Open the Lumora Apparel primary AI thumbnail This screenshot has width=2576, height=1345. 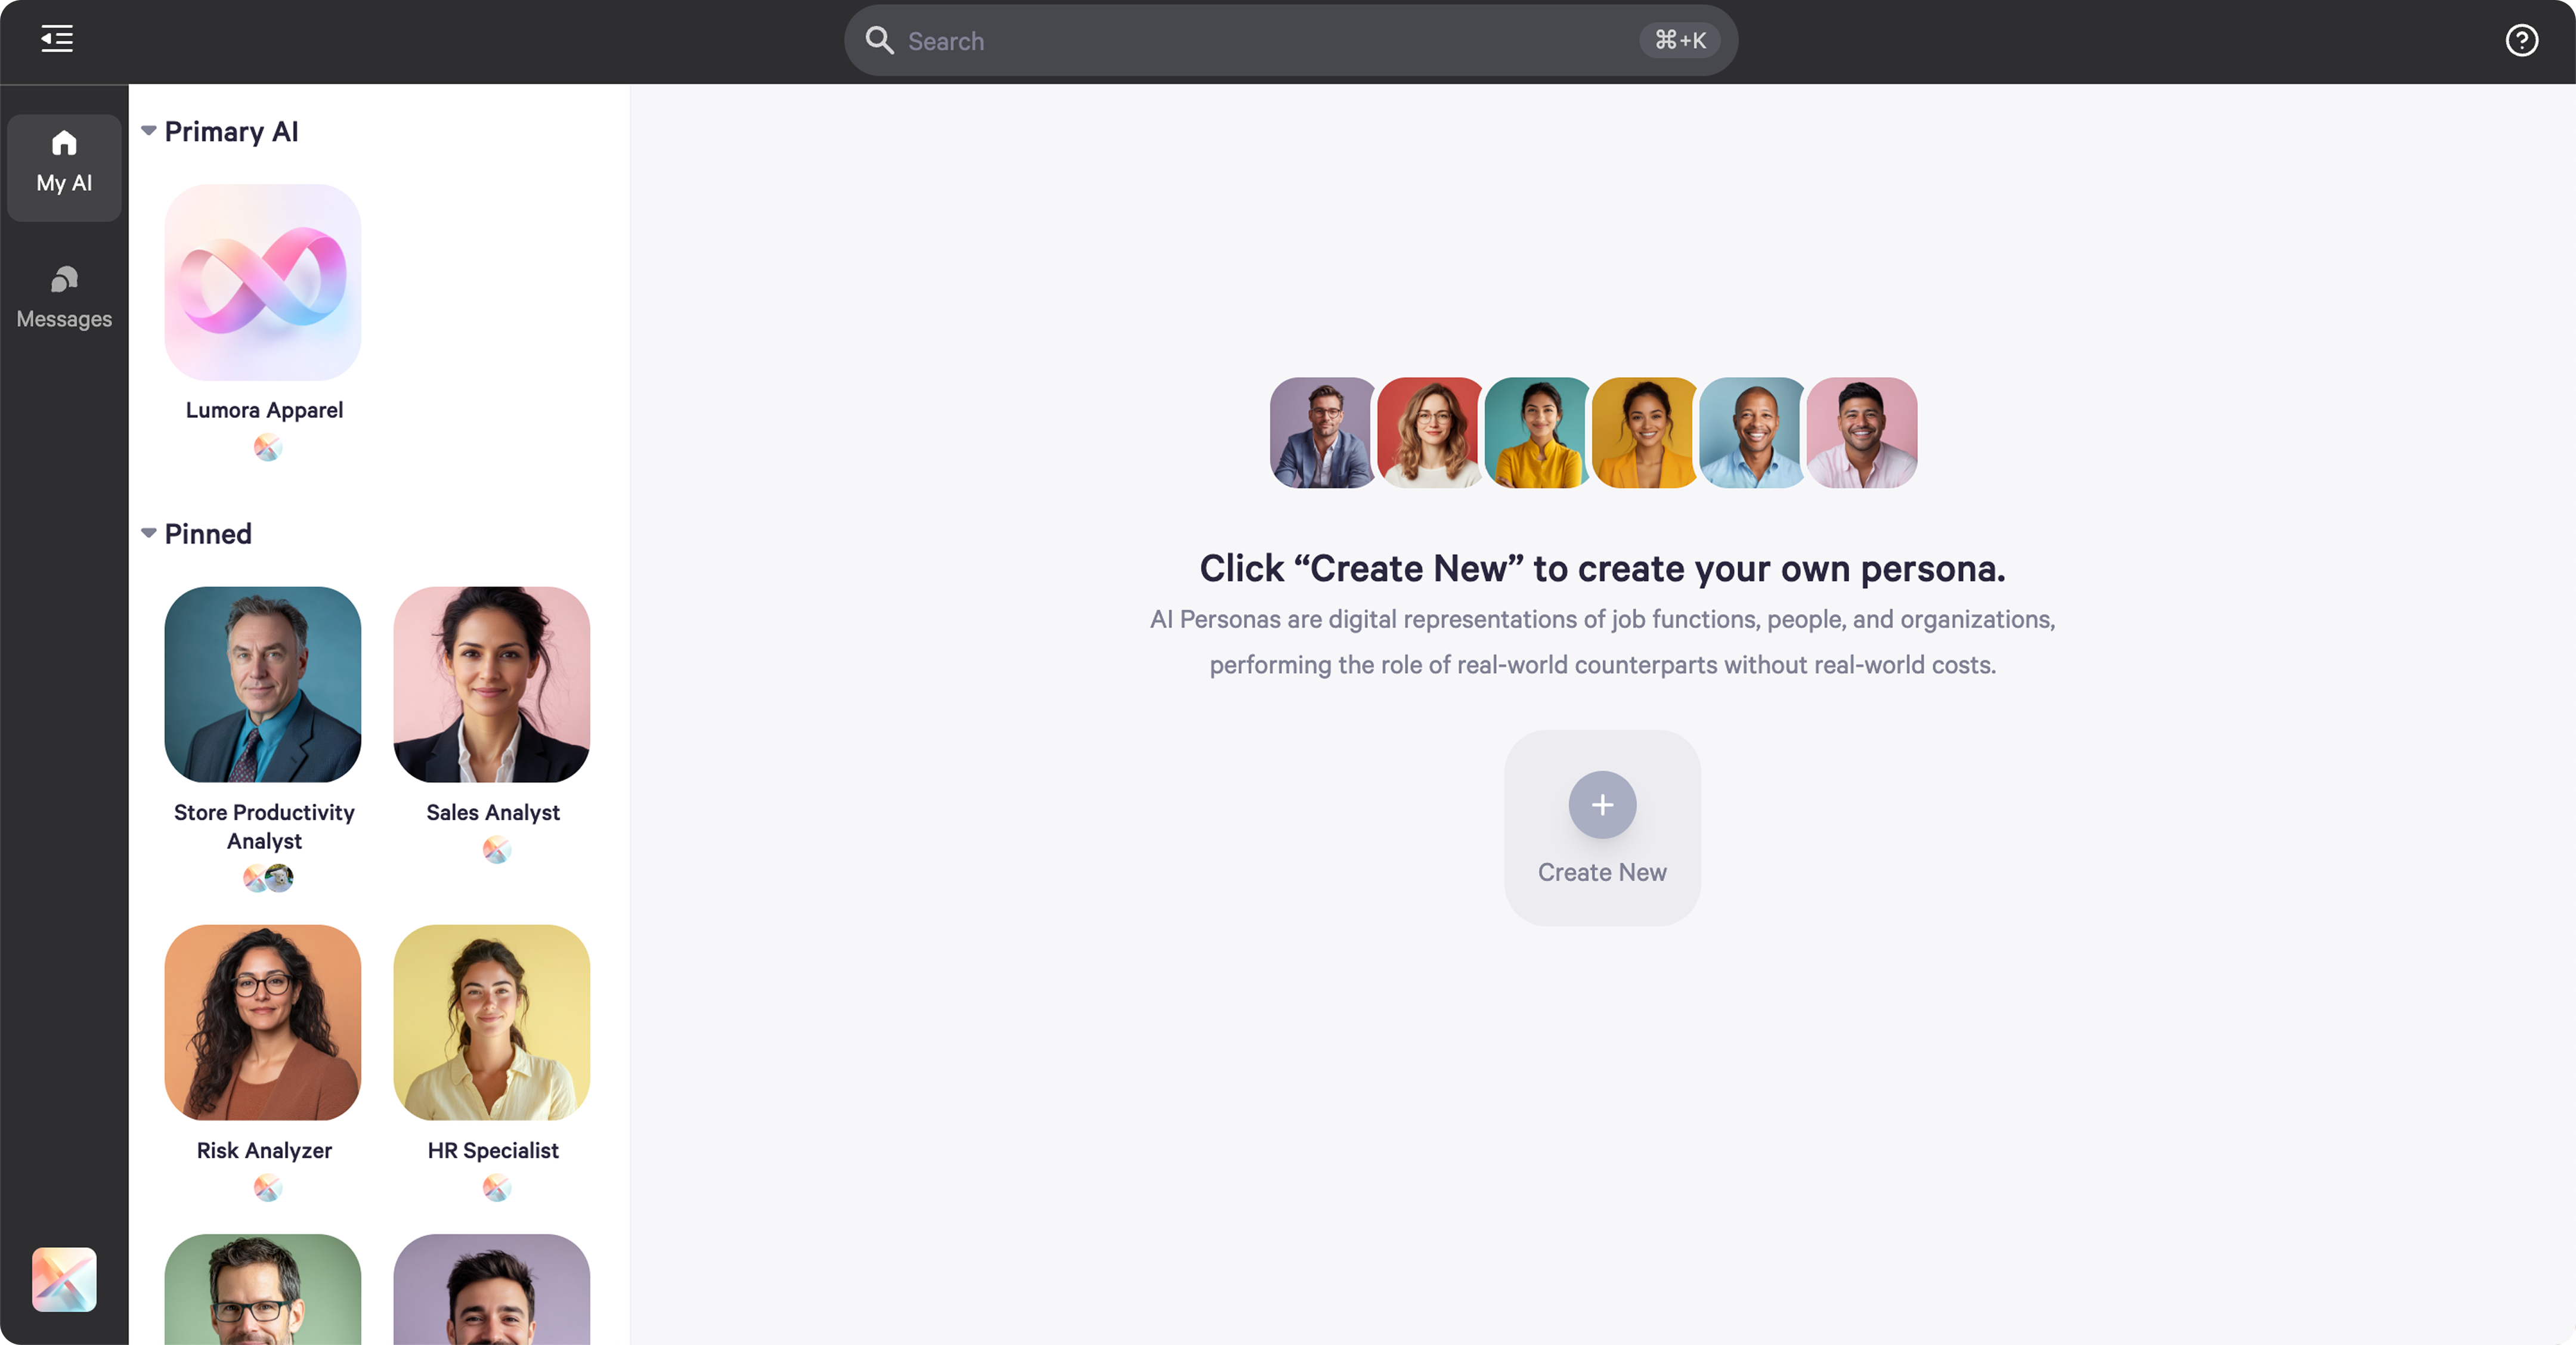tap(263, 282)
